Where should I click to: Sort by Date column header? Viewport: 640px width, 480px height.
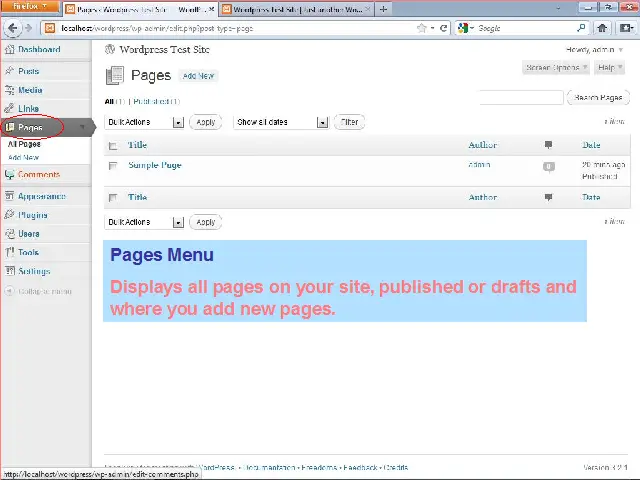click(x=591, y=145)
